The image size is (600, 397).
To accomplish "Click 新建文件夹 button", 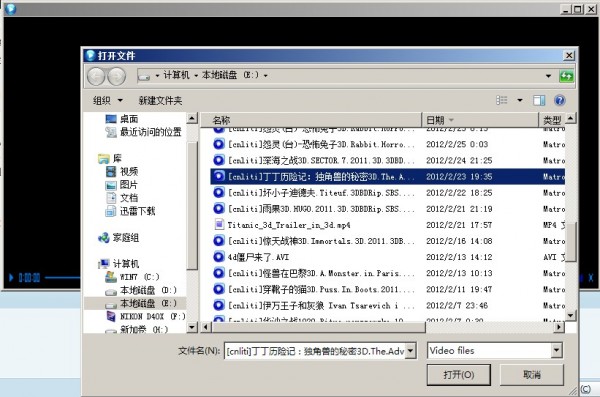I will (x=160, y=101).
